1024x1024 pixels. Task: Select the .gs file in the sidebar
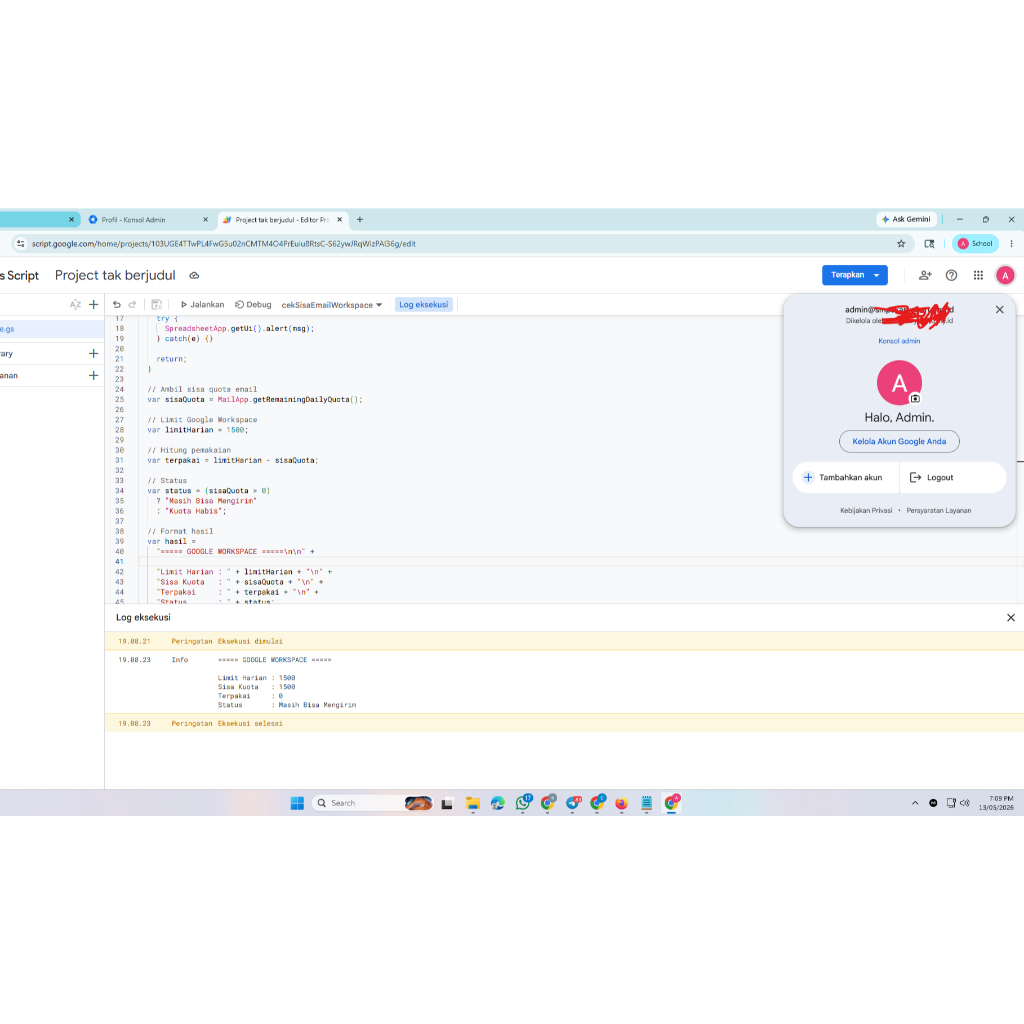pyautogui.click(x=52, y=329)
